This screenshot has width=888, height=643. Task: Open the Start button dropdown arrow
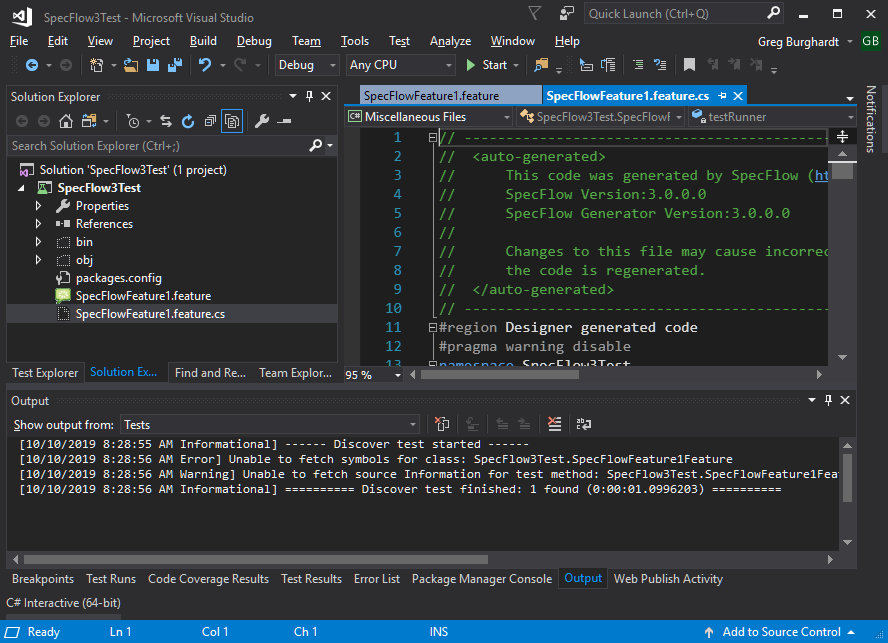(516, 66)
